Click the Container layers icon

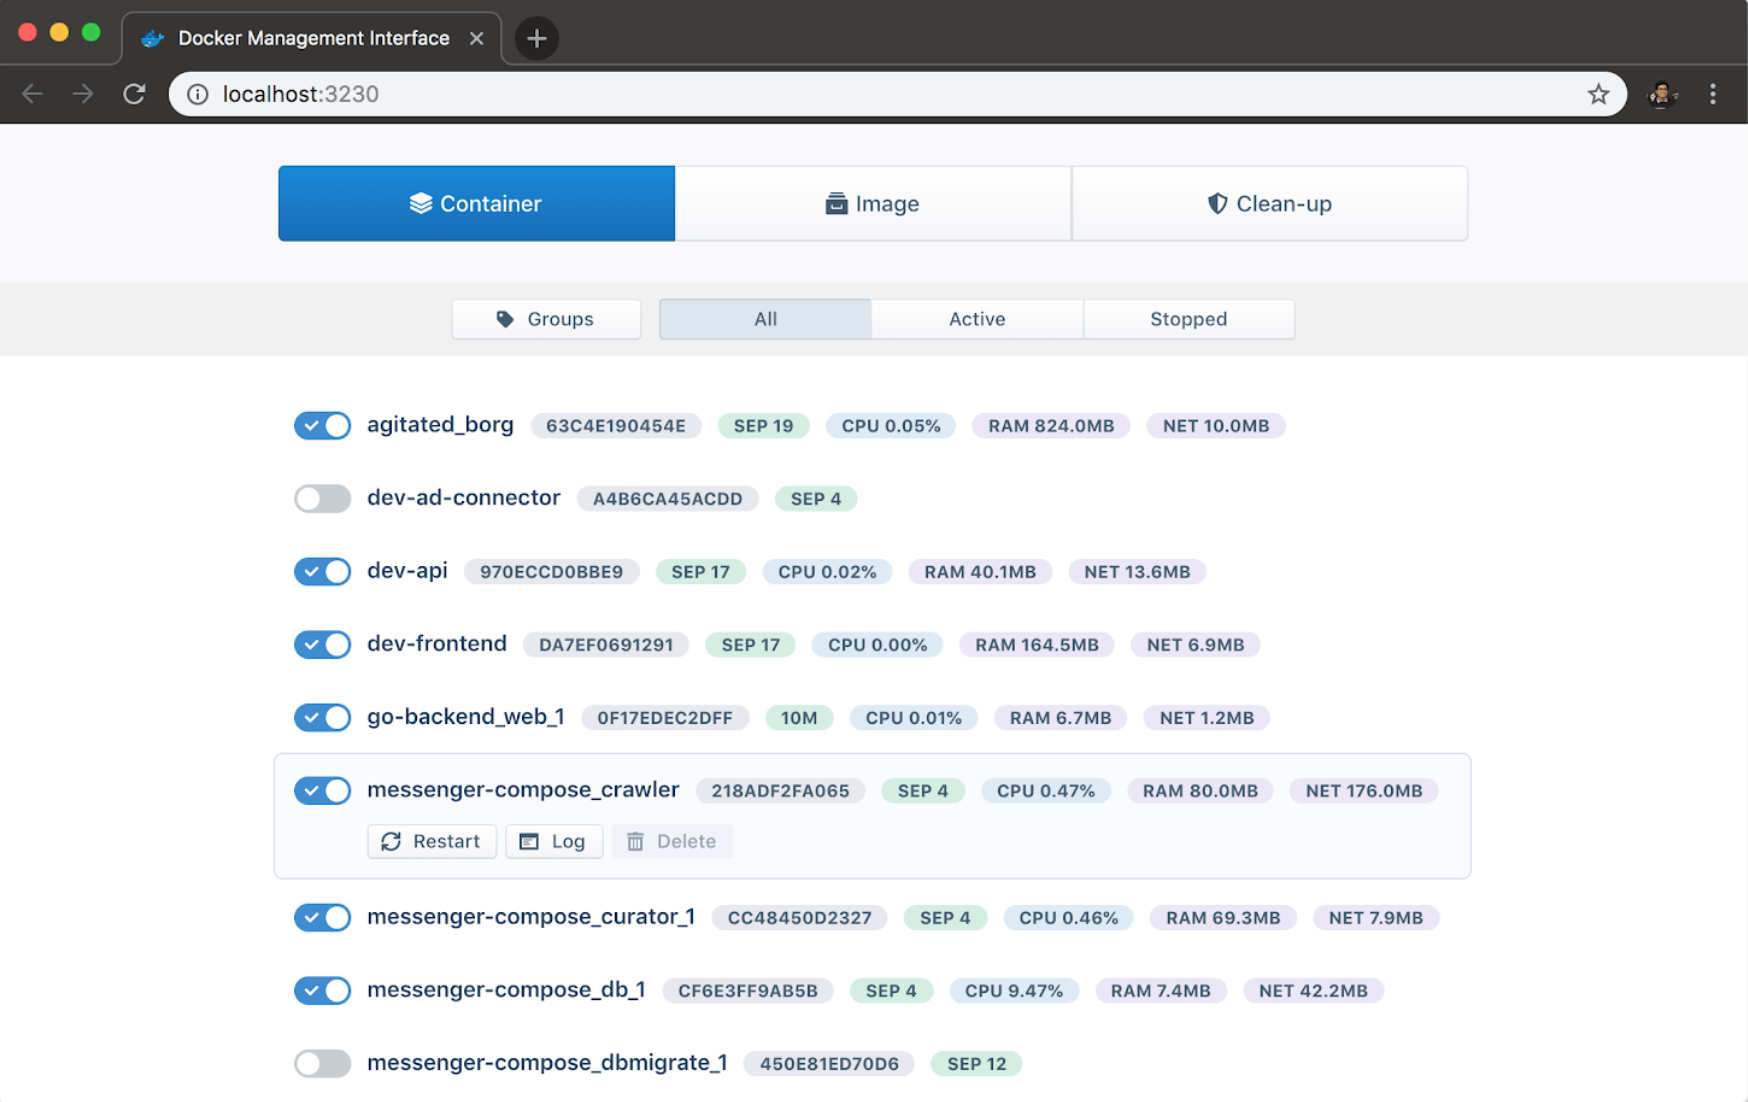420,203
